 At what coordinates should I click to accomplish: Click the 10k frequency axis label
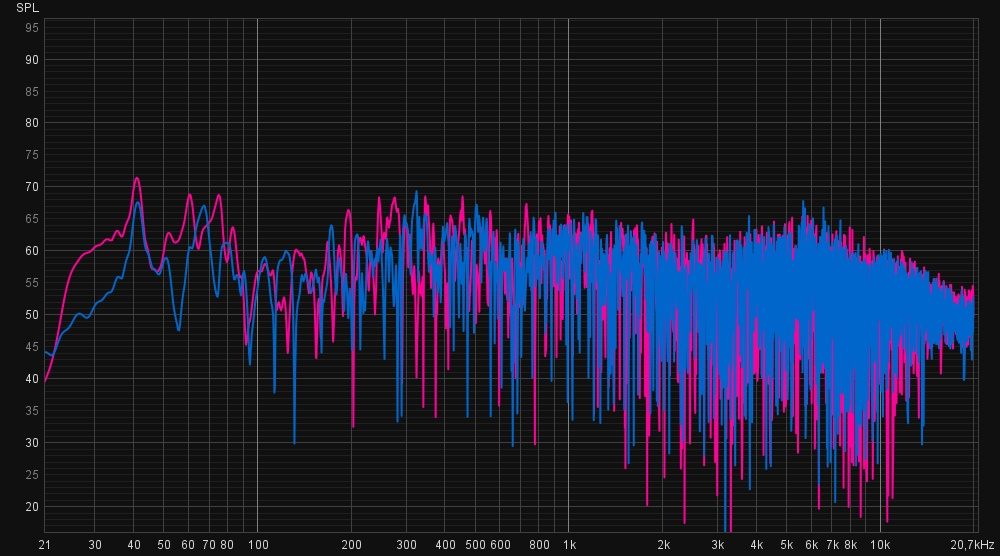pyautogui.click(x=881, y=545)
